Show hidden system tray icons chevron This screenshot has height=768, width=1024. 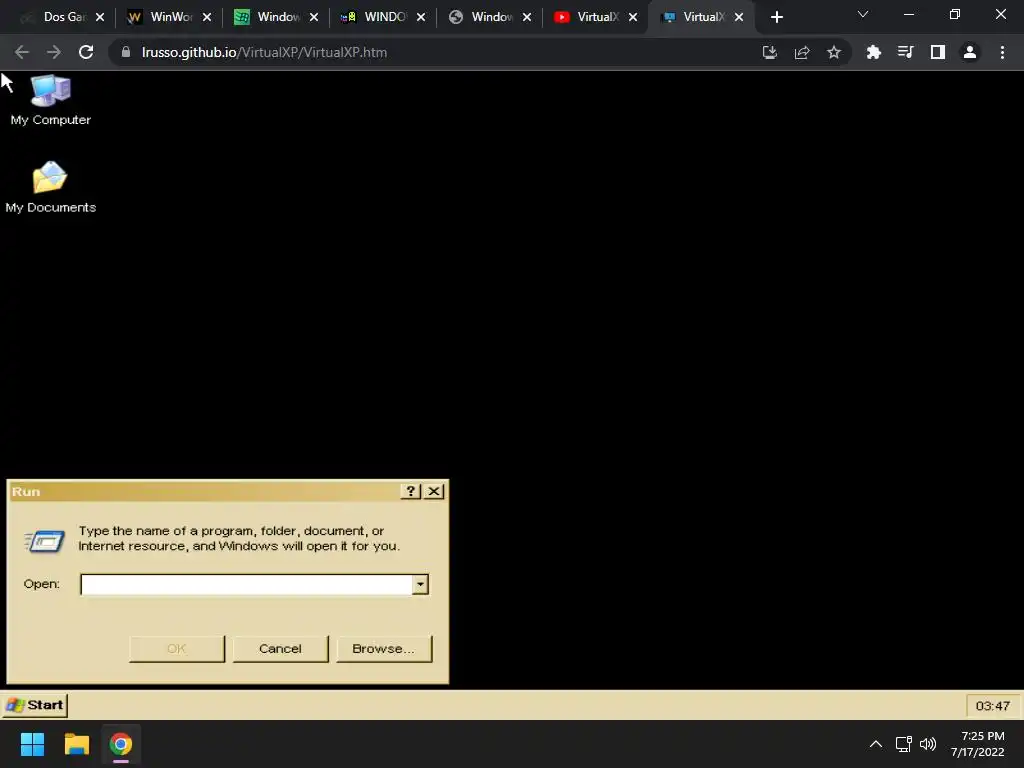[876, 744]
